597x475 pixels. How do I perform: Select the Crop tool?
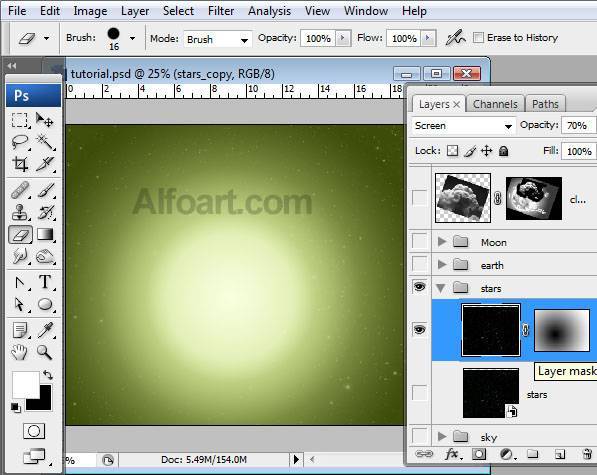tap(20, 164)
